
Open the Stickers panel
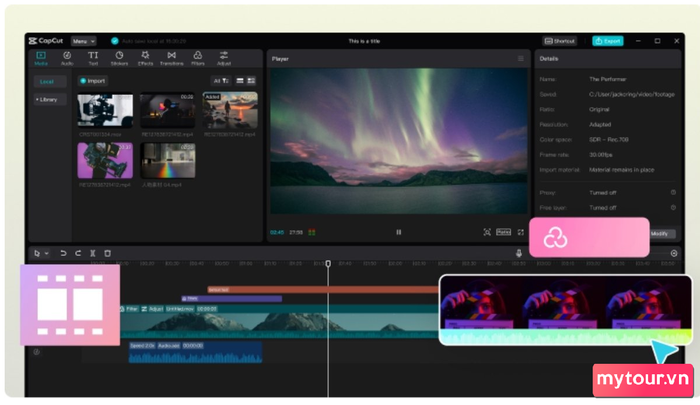point(119,58)
